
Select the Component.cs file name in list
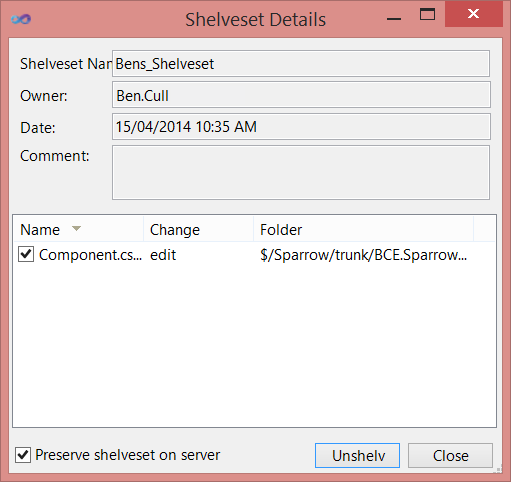pos(90,255)
